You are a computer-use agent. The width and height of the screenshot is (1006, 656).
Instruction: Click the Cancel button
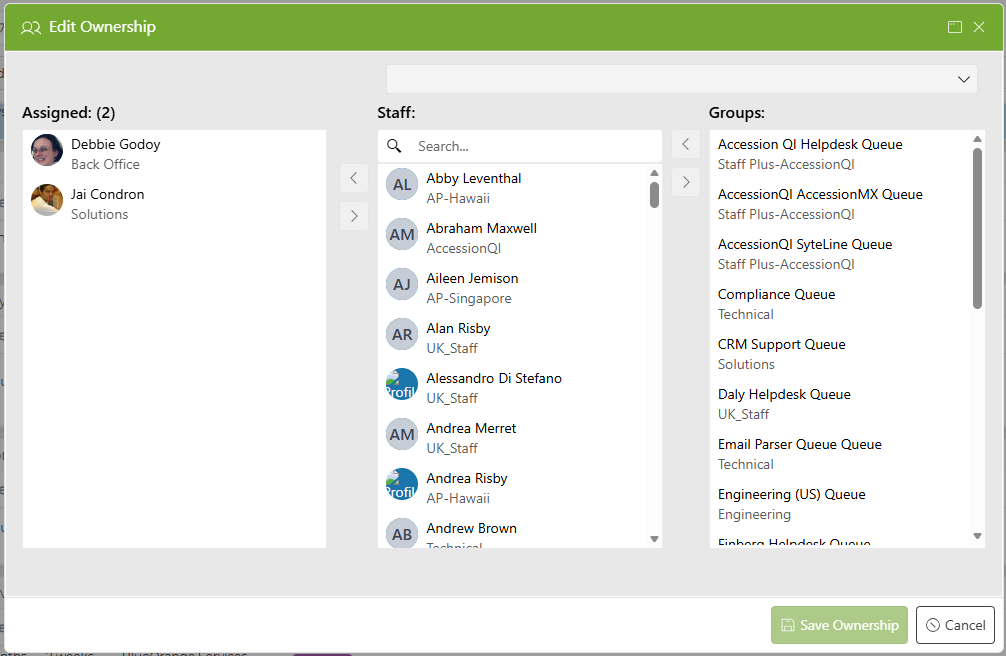(x=955, y=625)
